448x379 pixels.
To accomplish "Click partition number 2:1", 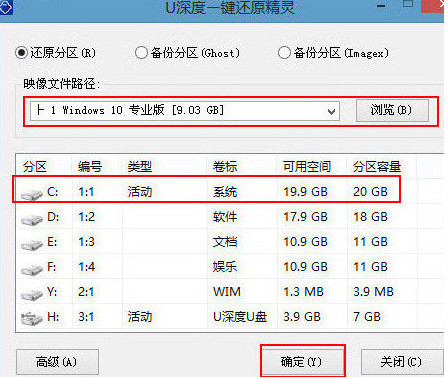I will click(x=86, y=292).
